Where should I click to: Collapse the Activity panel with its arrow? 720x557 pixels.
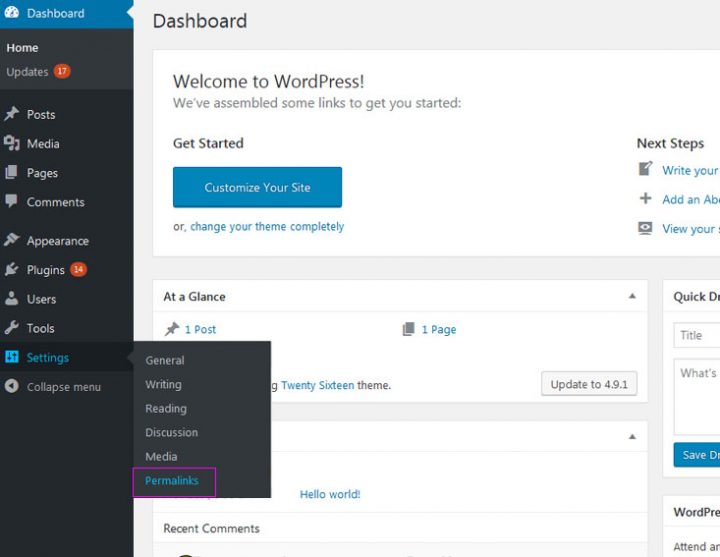tap(632, 437)
